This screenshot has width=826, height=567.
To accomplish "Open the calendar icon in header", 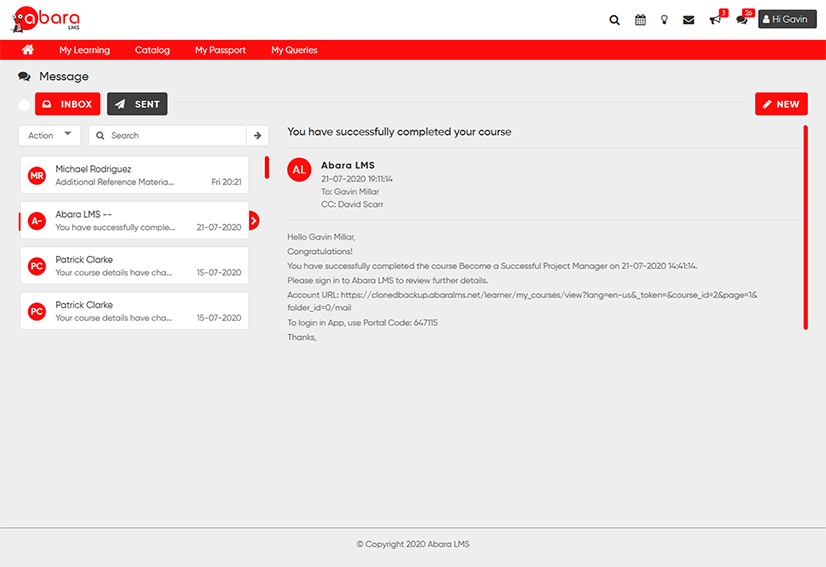I will pos(640,20).
